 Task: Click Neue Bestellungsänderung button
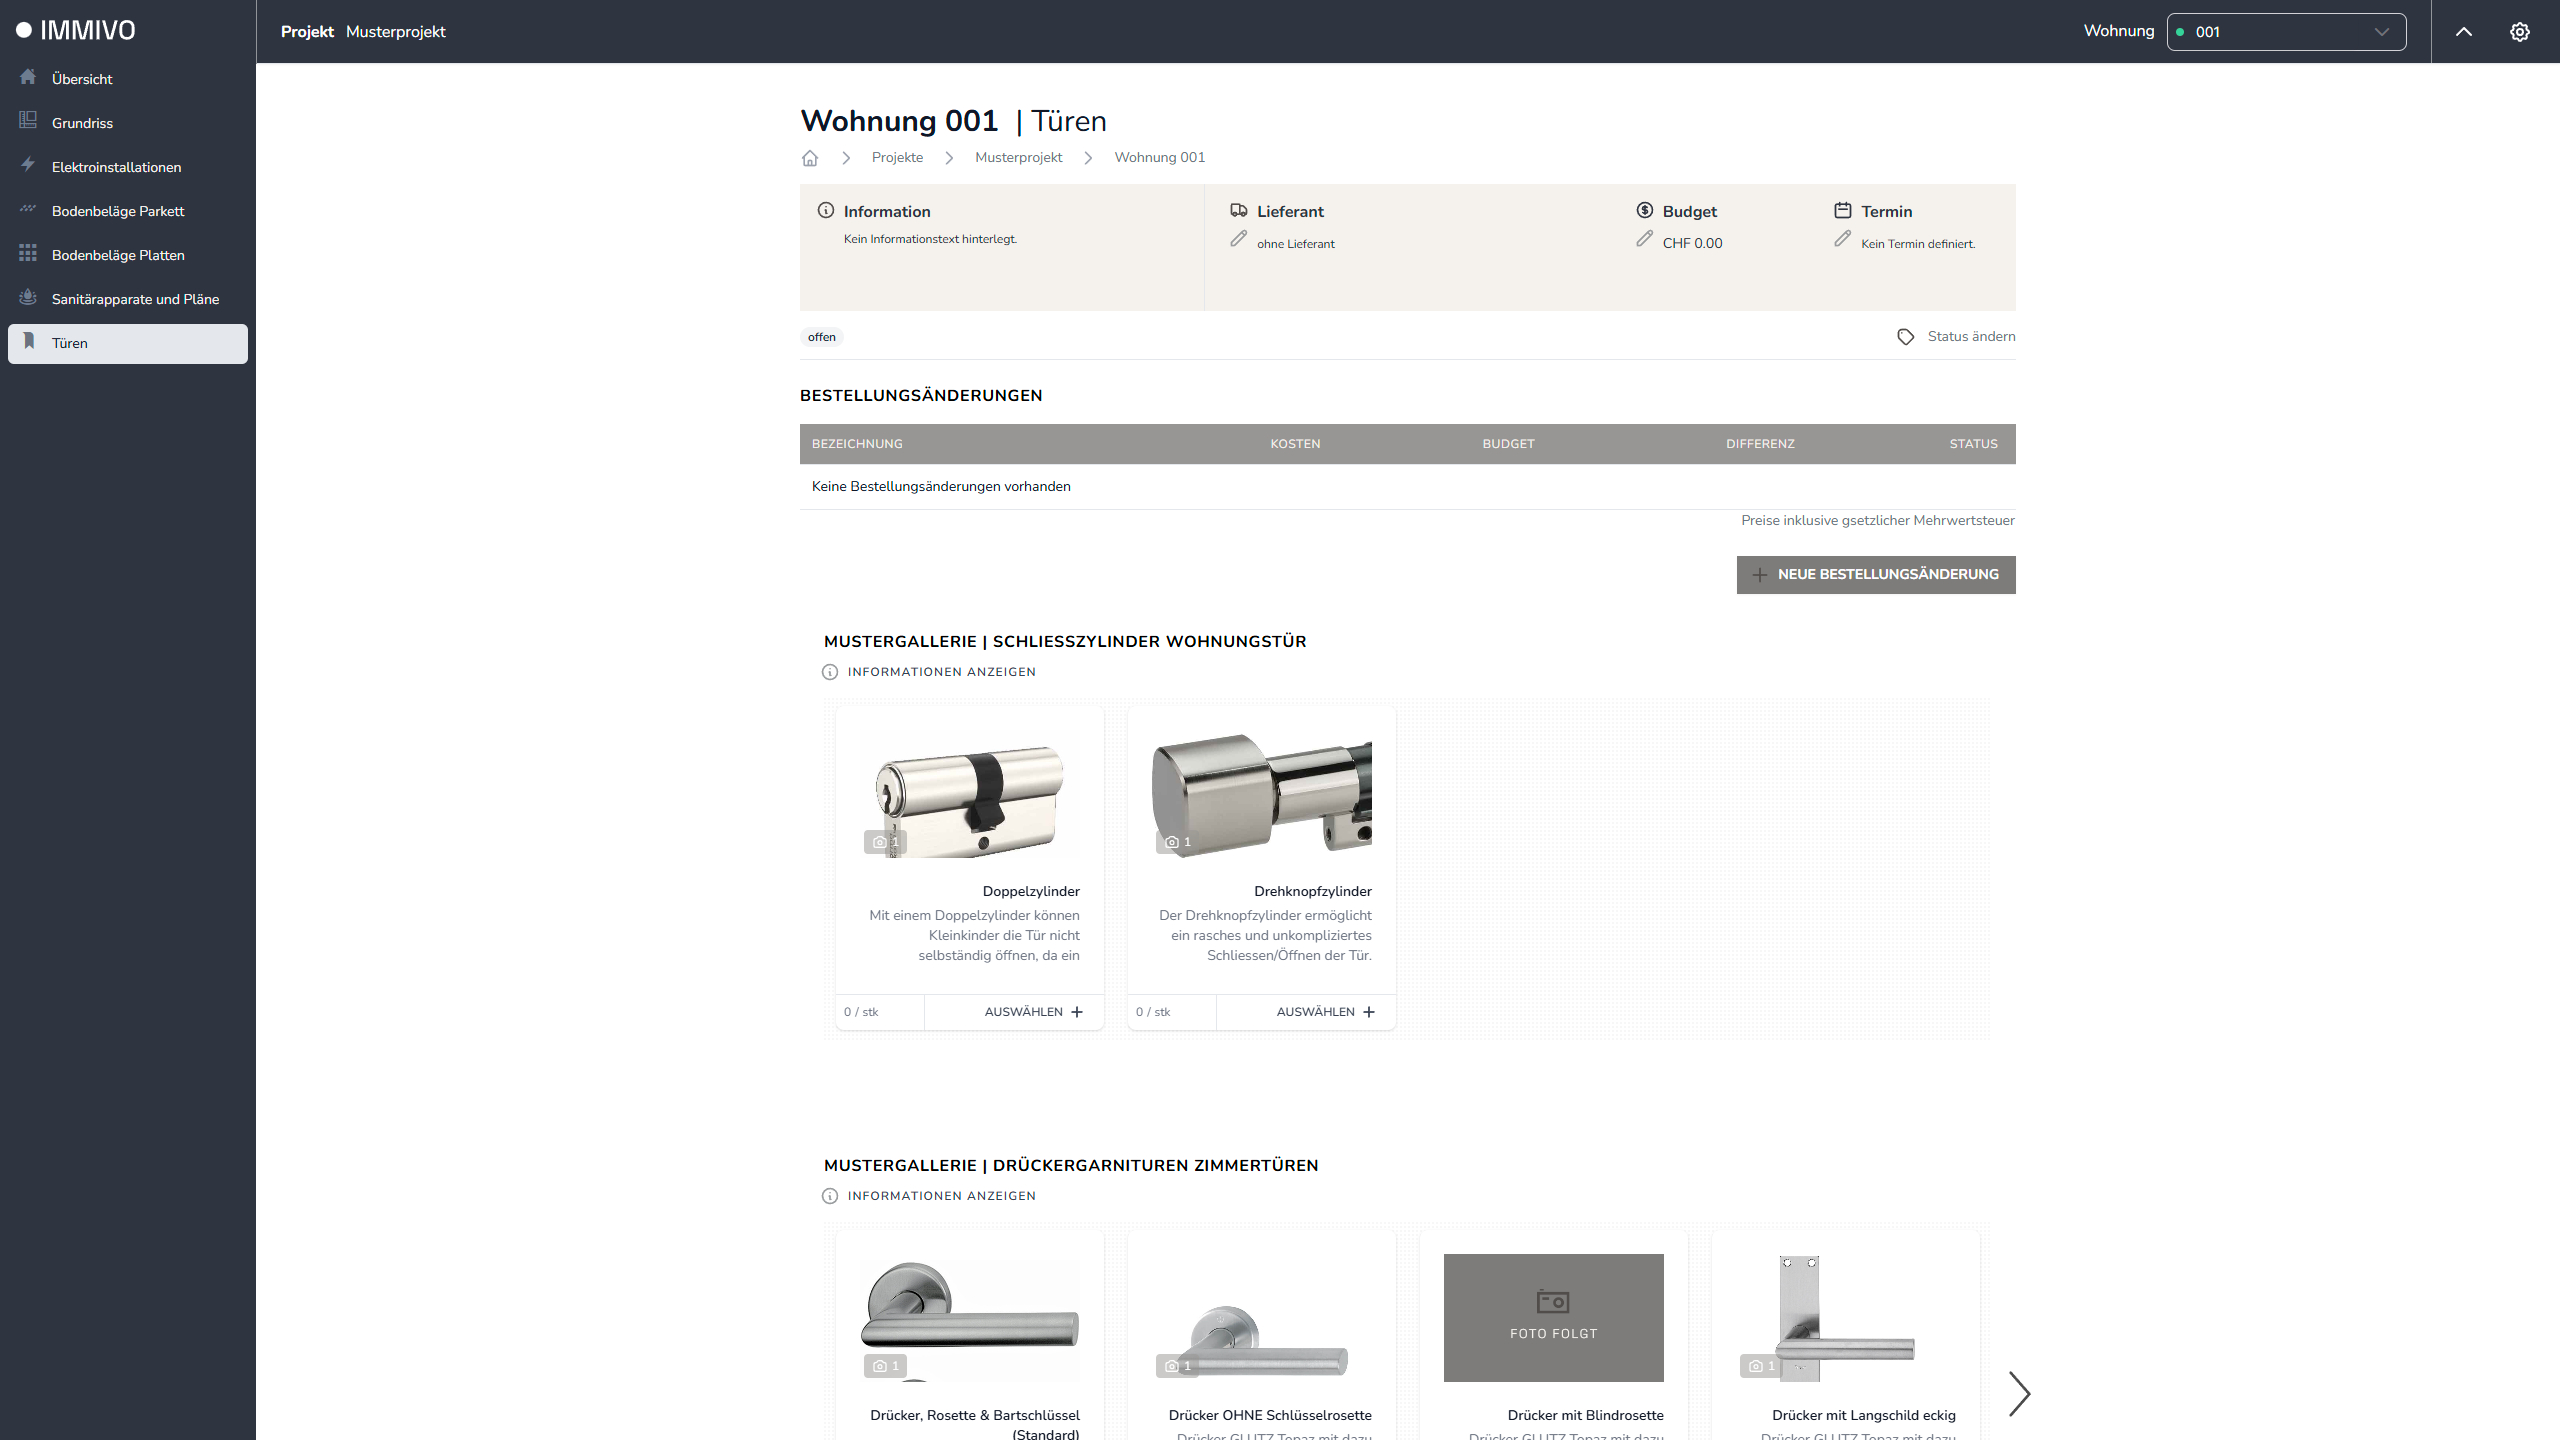tap(1875, 575)
